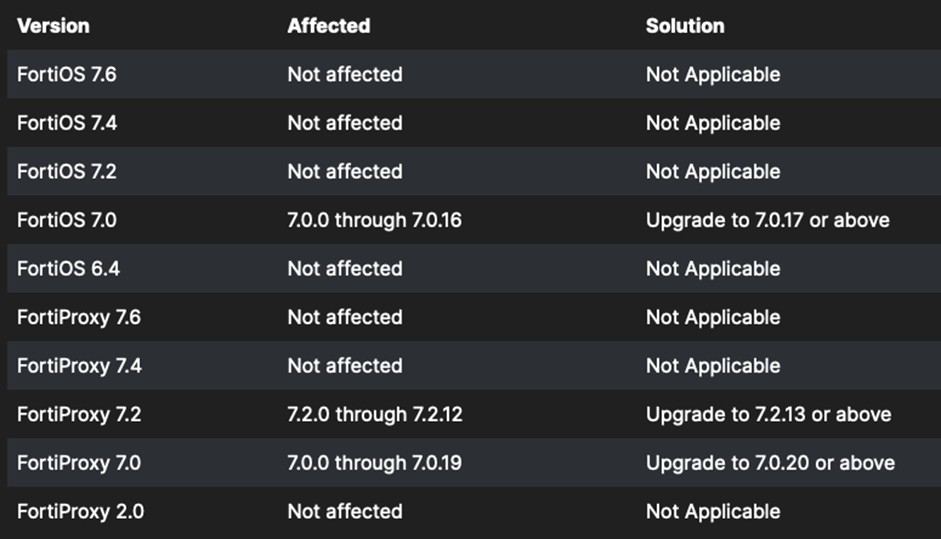Click the FortiProxy 7.0 row label
Image resolution: width=941 pixels, height=539 pixels.
pos(79,463)
